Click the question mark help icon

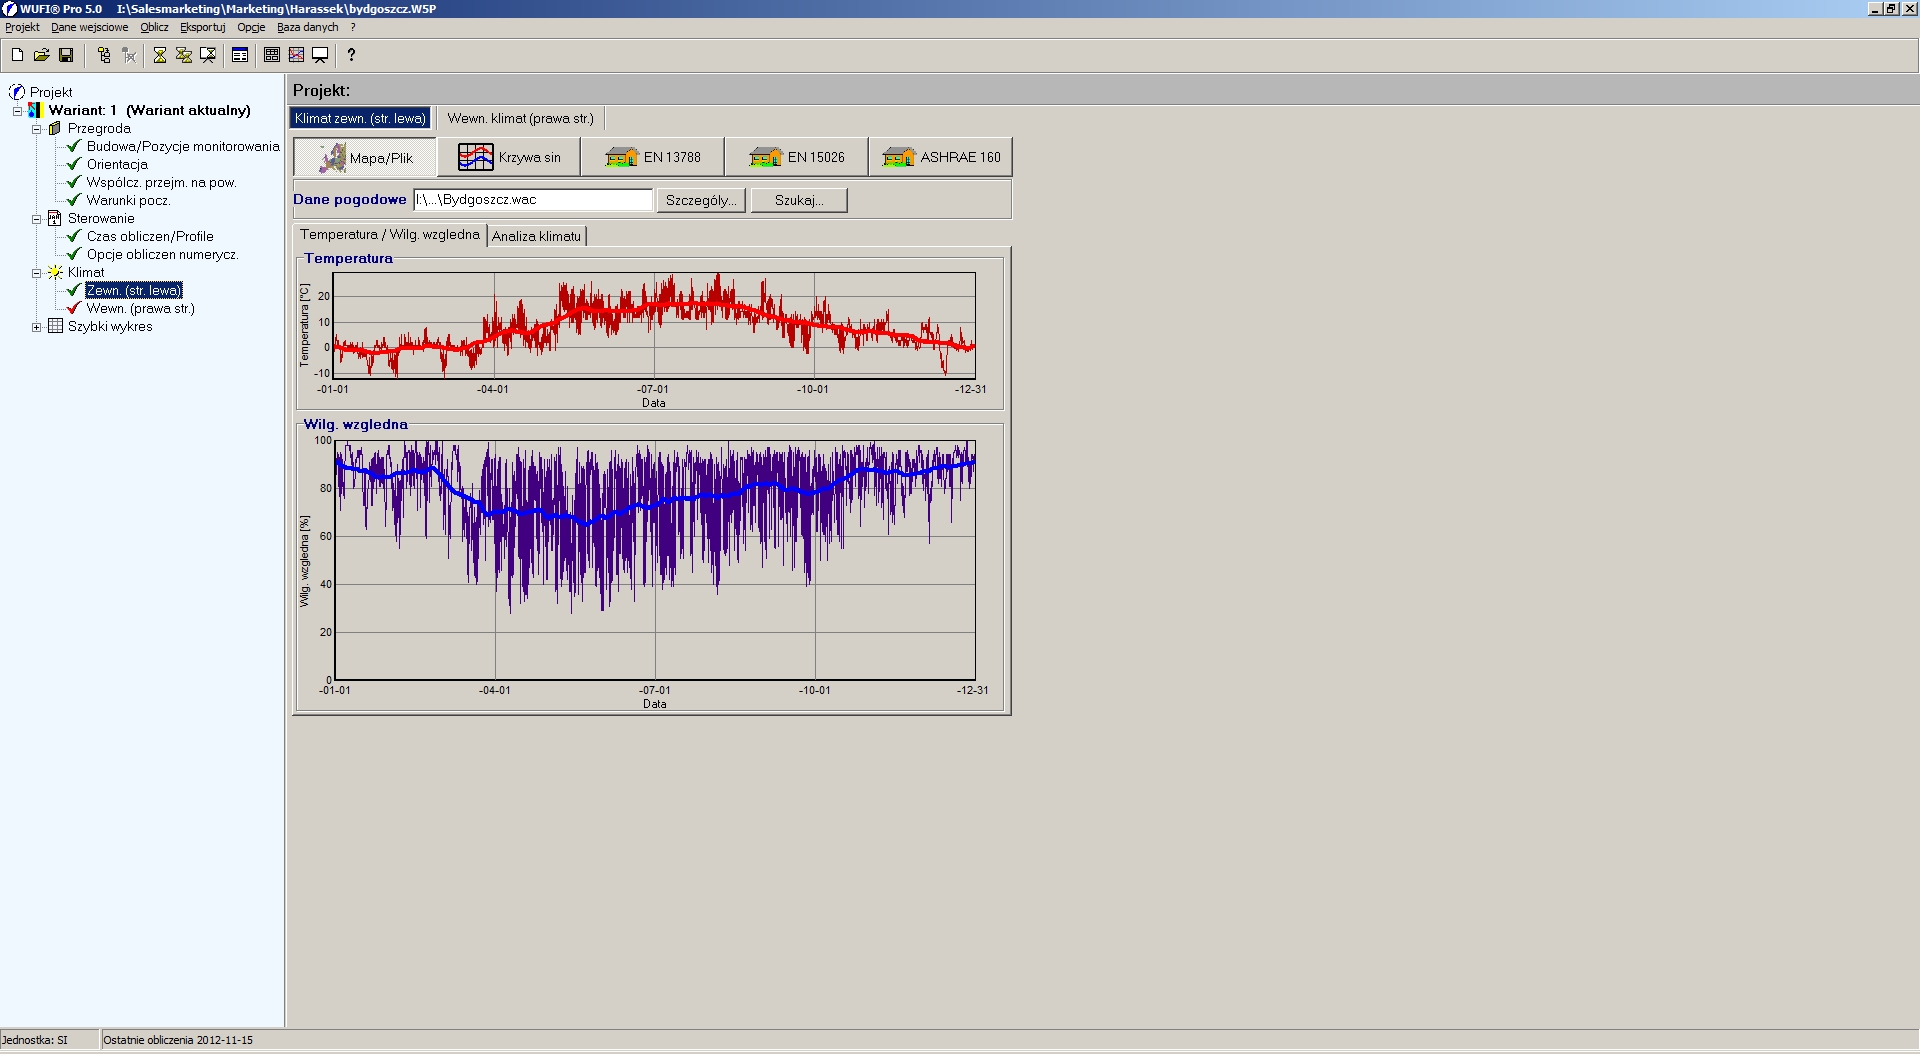[x=351, y=55]
